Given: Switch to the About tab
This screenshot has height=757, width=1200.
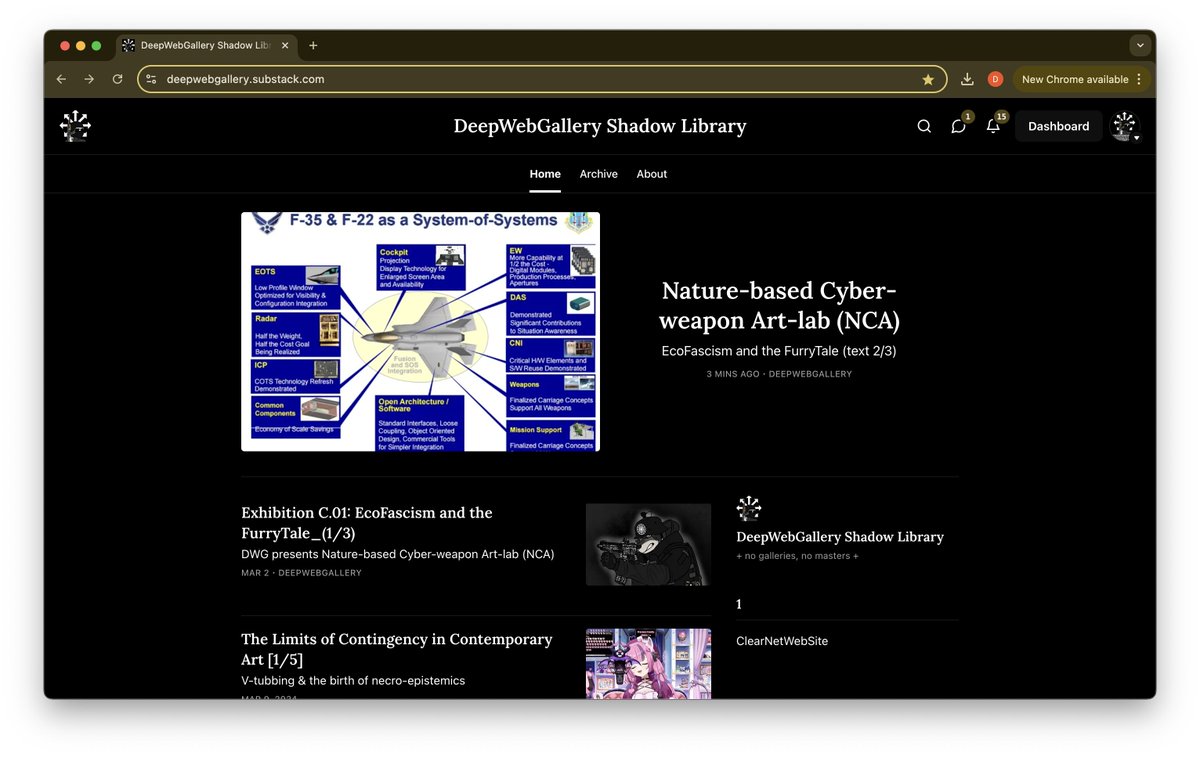Looking at the screenshot, I should click(652, 174).
